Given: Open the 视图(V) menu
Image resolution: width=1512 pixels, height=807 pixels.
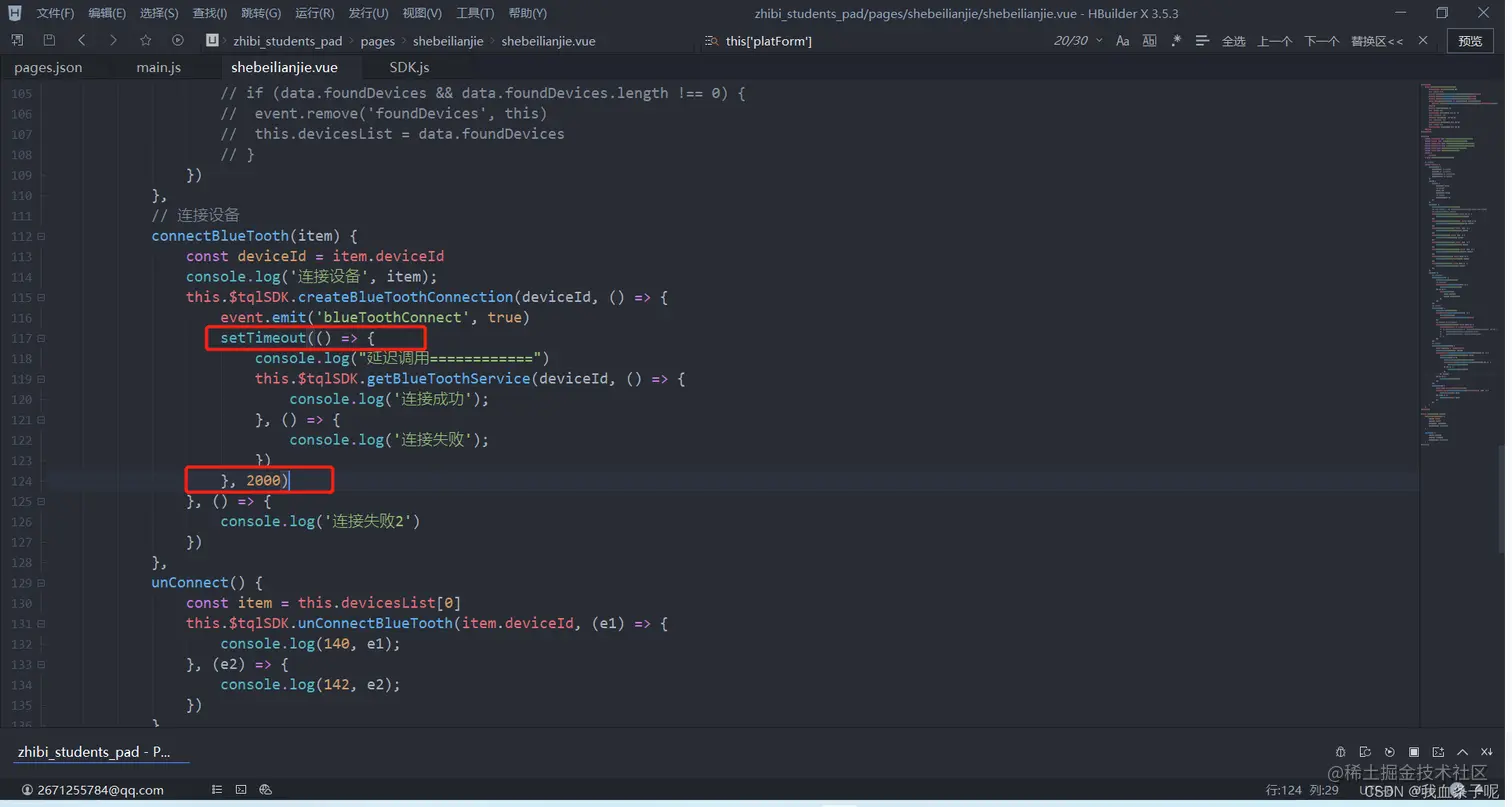Looking at the screenshot, I should [x=422, y=13].
